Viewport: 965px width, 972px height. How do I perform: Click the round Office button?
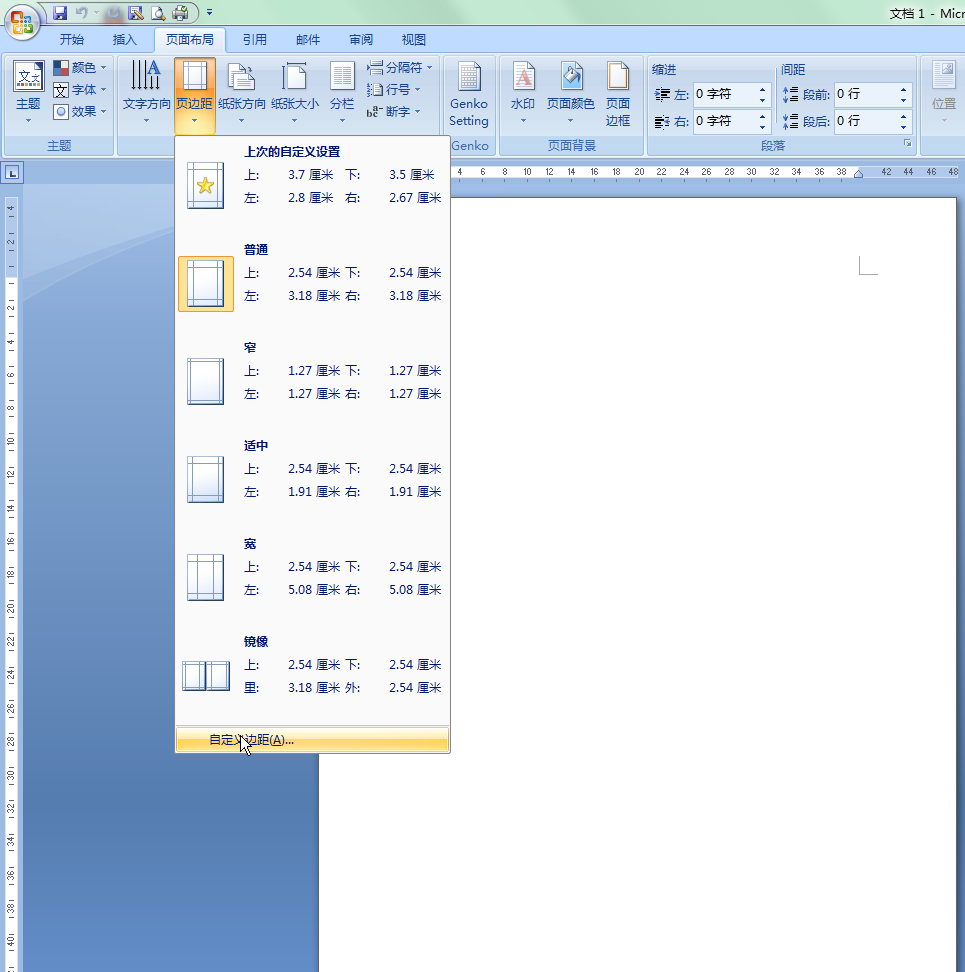click(22, 22)
